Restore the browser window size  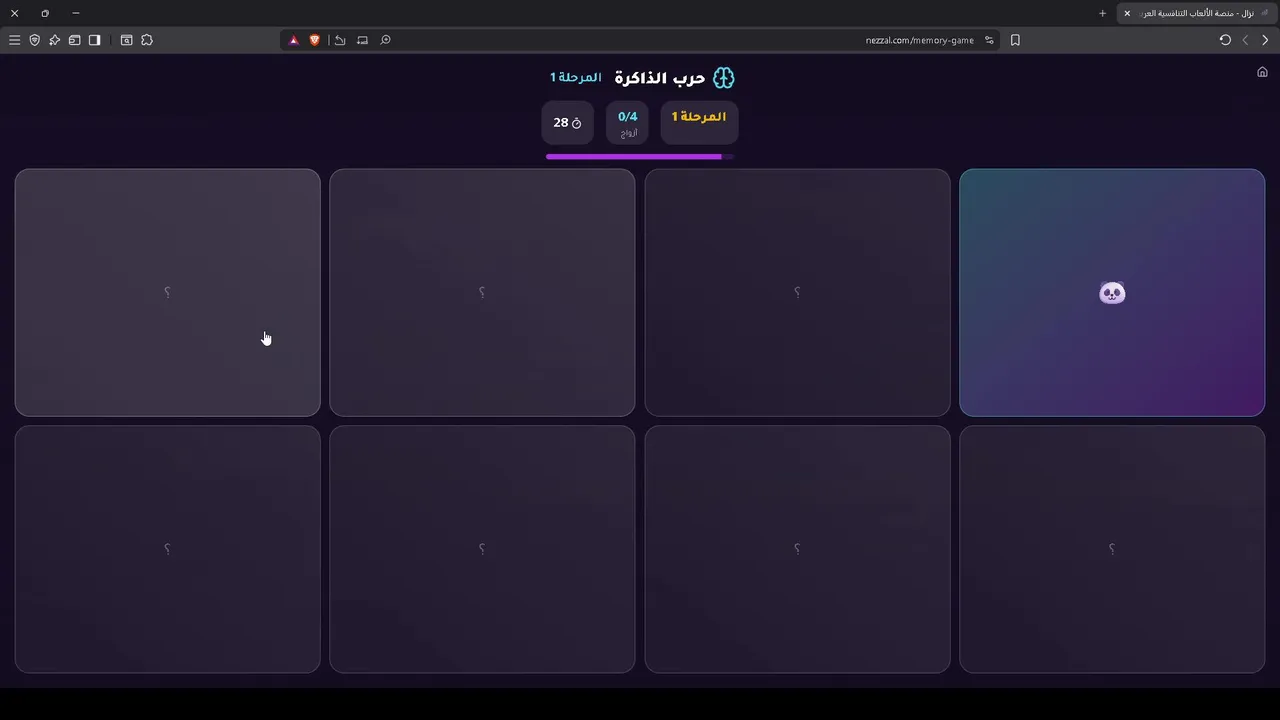pyautogui.click(x=45, y=13)
